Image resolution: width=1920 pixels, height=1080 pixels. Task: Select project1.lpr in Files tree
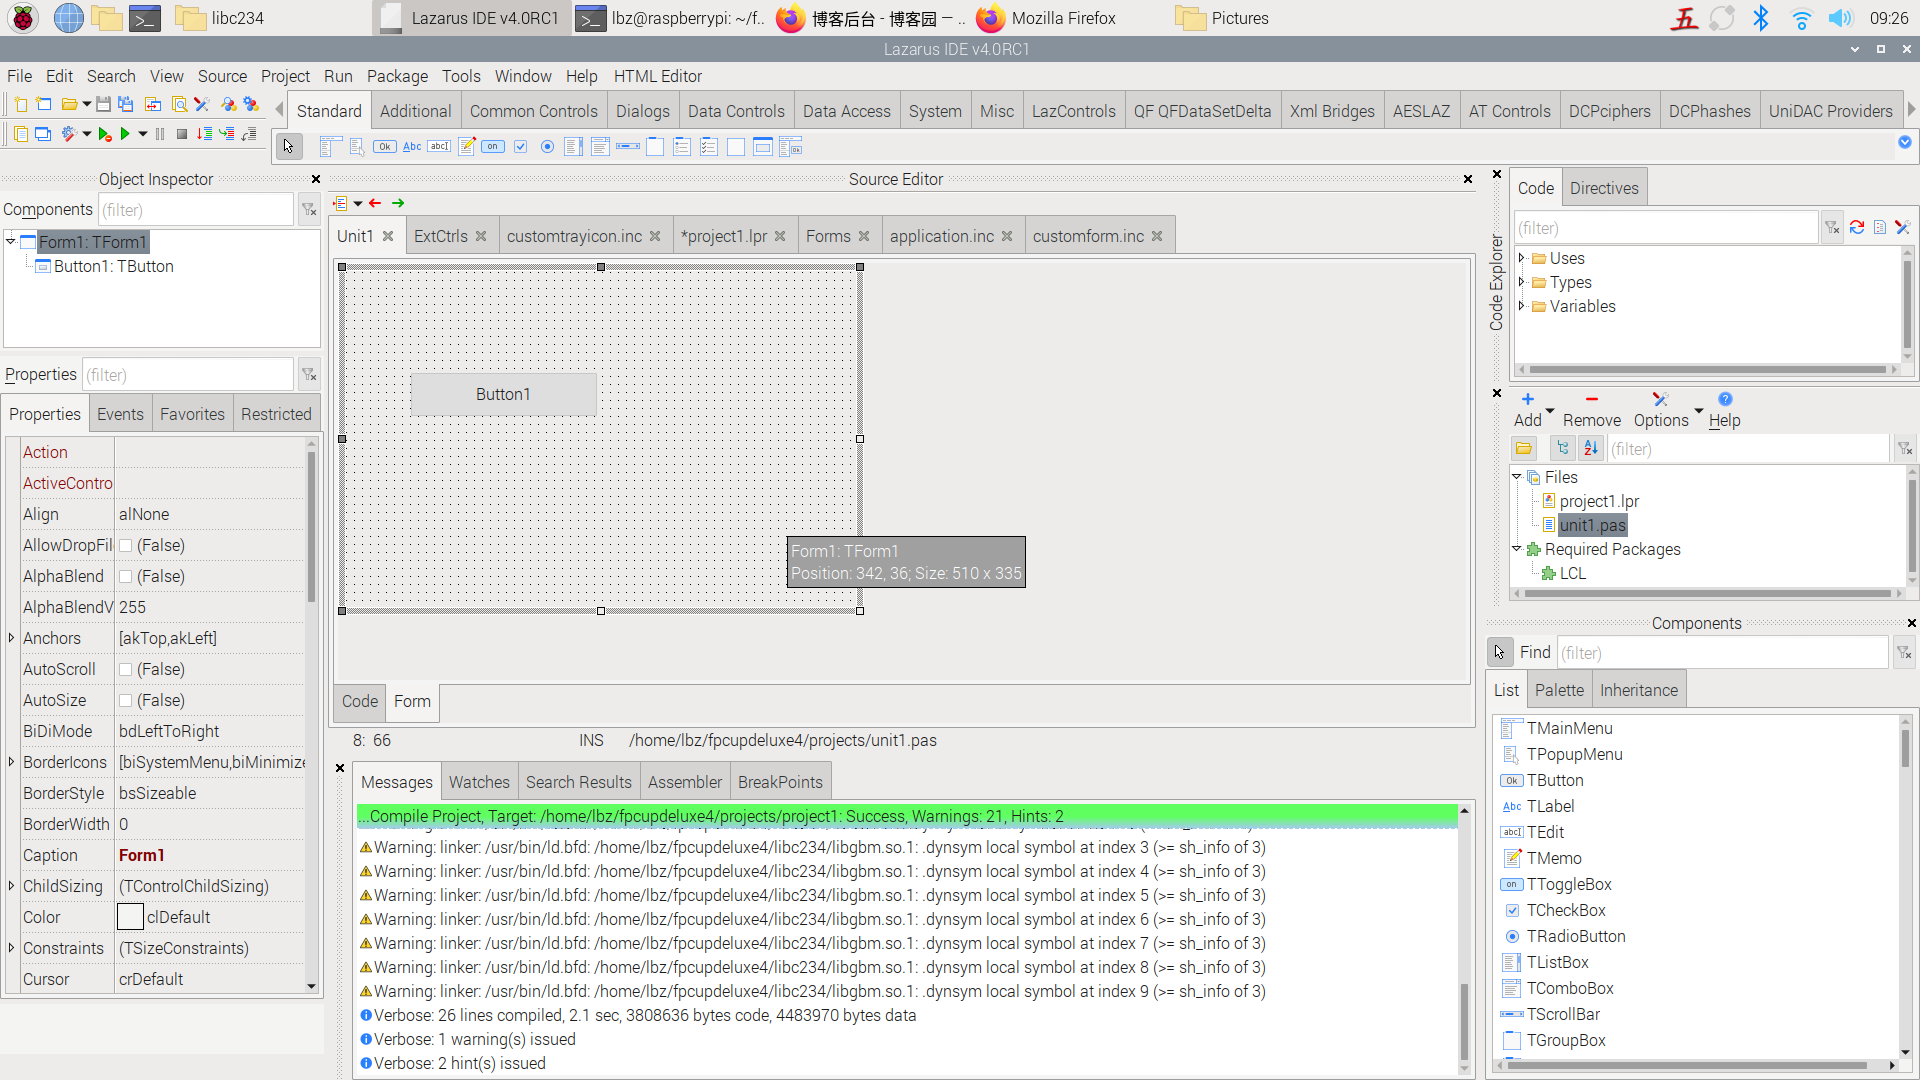point(1598,501)
